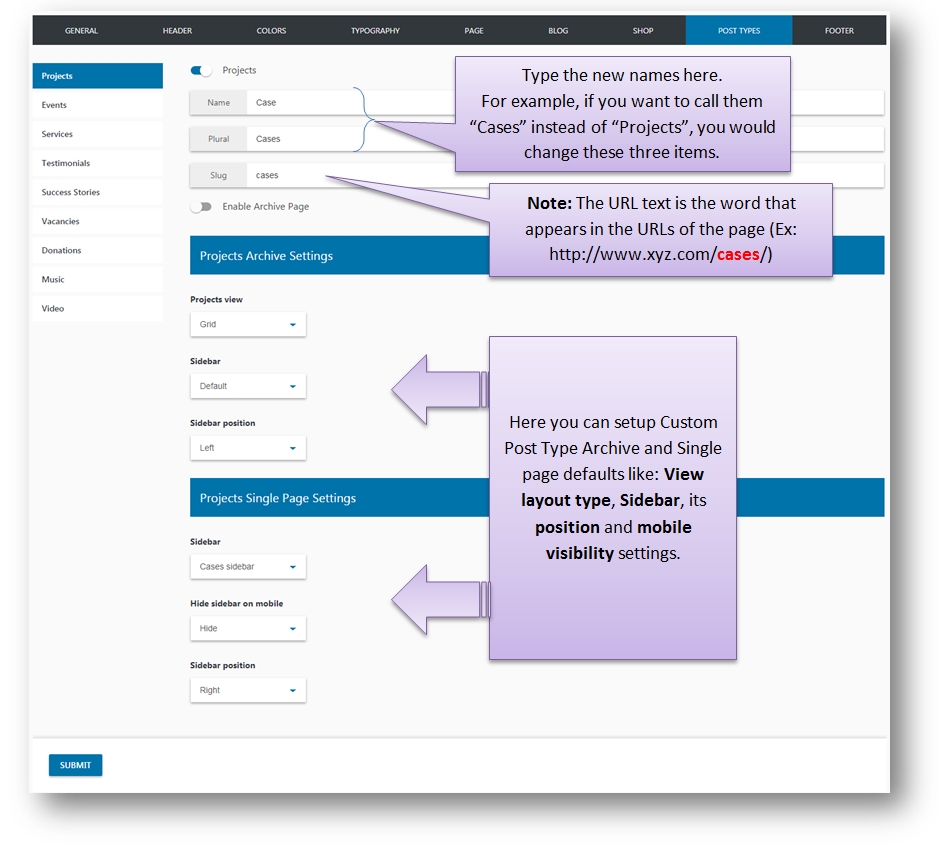Viewport: 939px width, 848px height.
Task: Expand Hide sidebar on mobile dropdown
Action: coord(248,629)
